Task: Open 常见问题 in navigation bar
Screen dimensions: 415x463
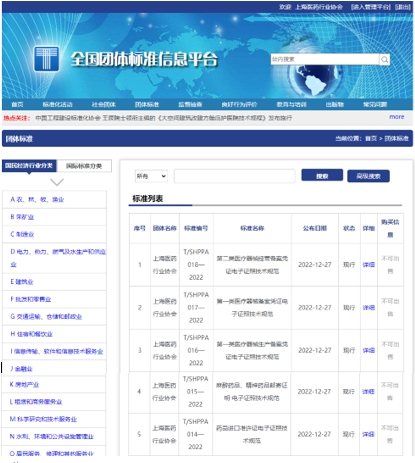Action: 375,104
